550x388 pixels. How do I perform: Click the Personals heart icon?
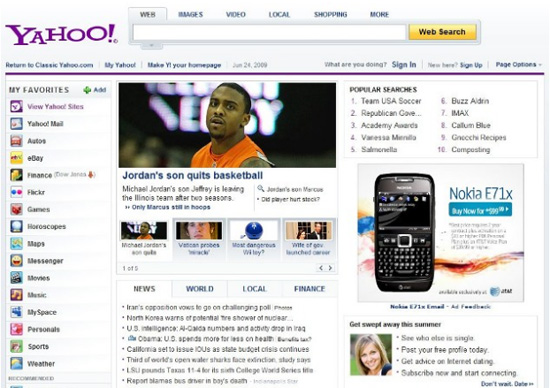[16, 329]
